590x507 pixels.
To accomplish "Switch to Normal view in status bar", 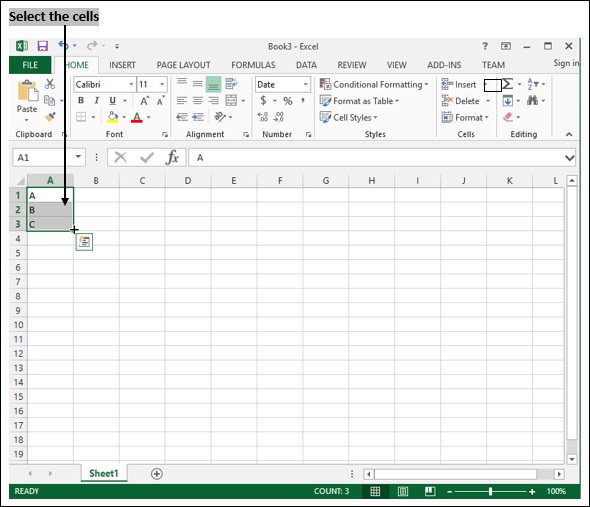I will [x=375, y=491].
